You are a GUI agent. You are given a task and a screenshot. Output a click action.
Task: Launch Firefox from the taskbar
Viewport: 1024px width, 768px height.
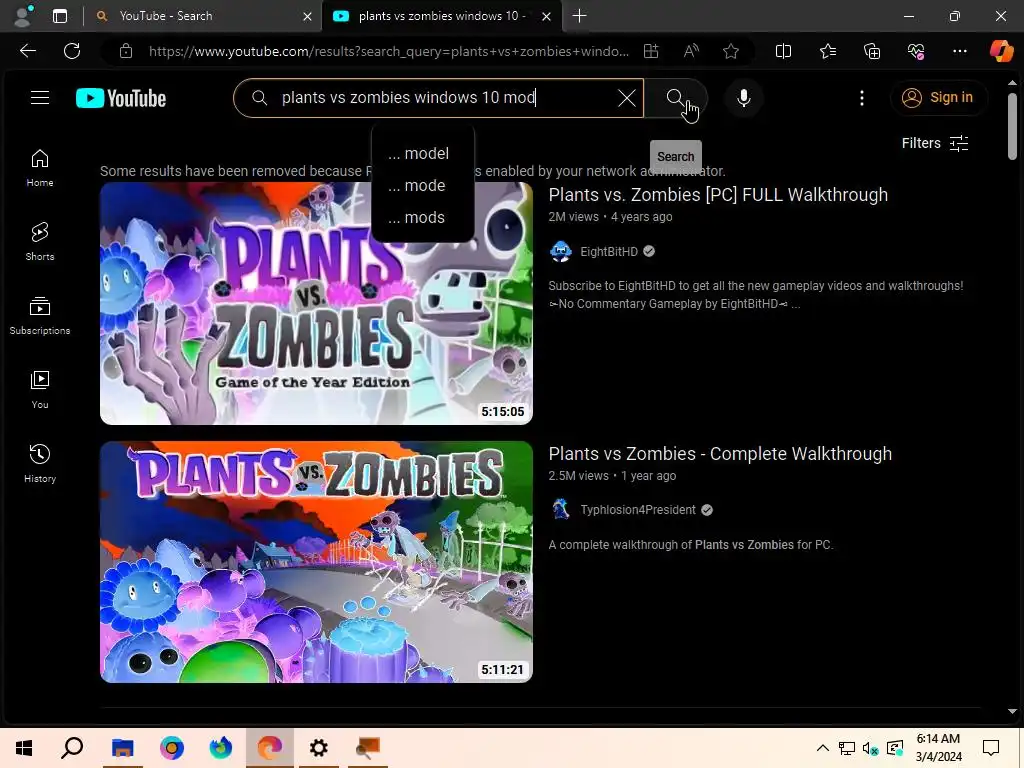[x=221, y=748]
